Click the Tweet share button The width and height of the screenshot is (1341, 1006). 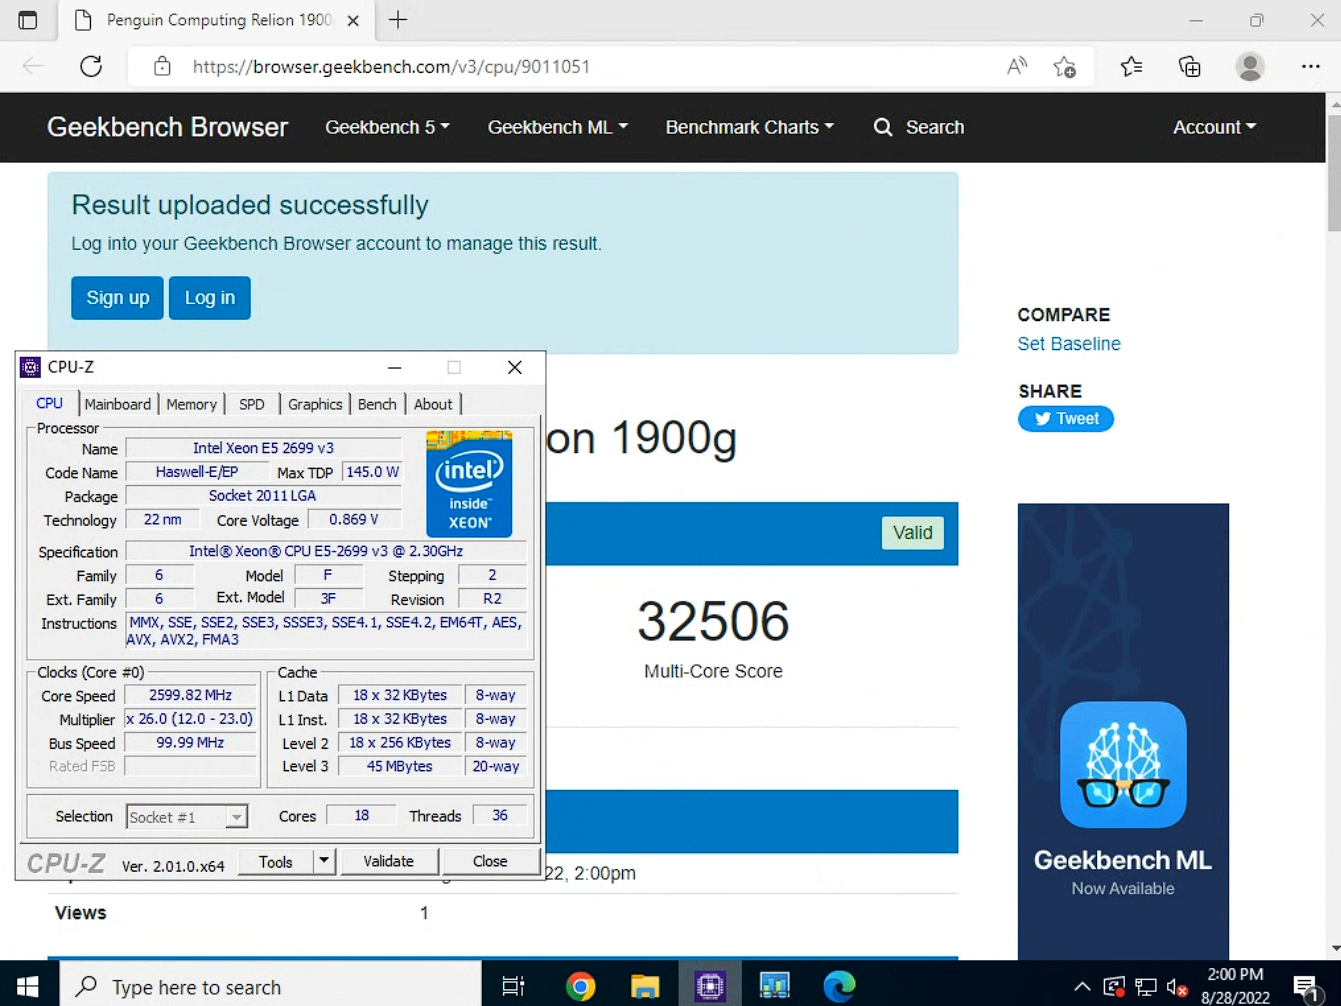click(x=1066, y=419)
